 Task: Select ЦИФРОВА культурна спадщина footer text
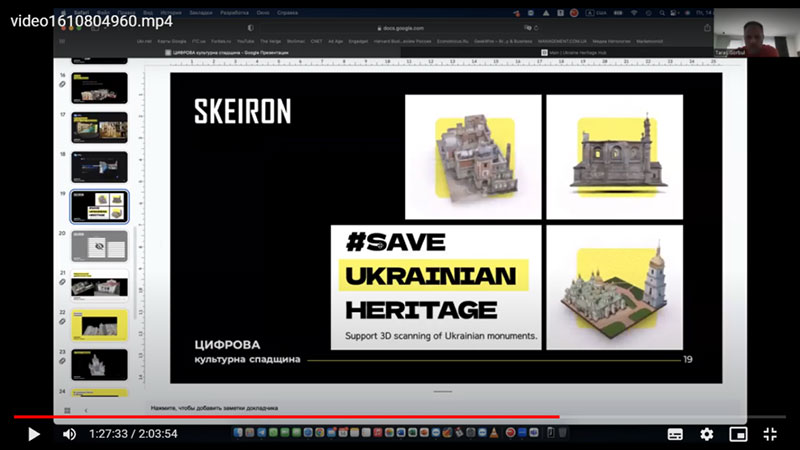pyautogui.click(x=247, y=352)
